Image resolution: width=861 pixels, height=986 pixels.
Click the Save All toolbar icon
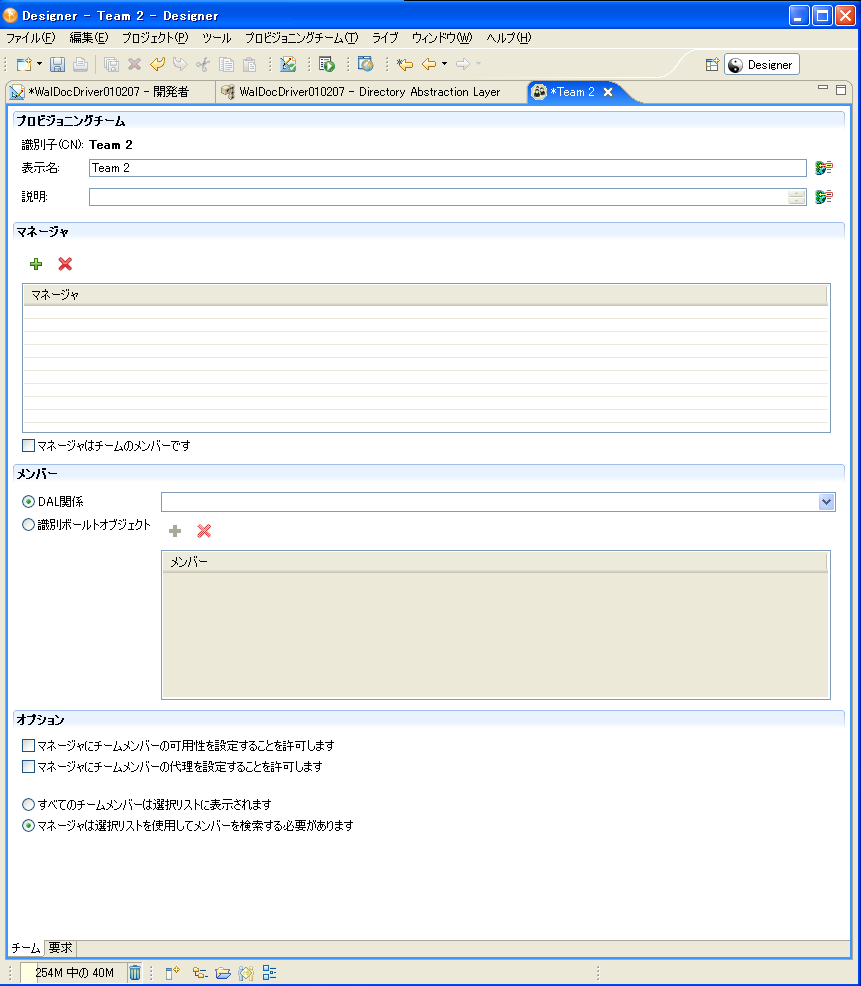(111, 64)
